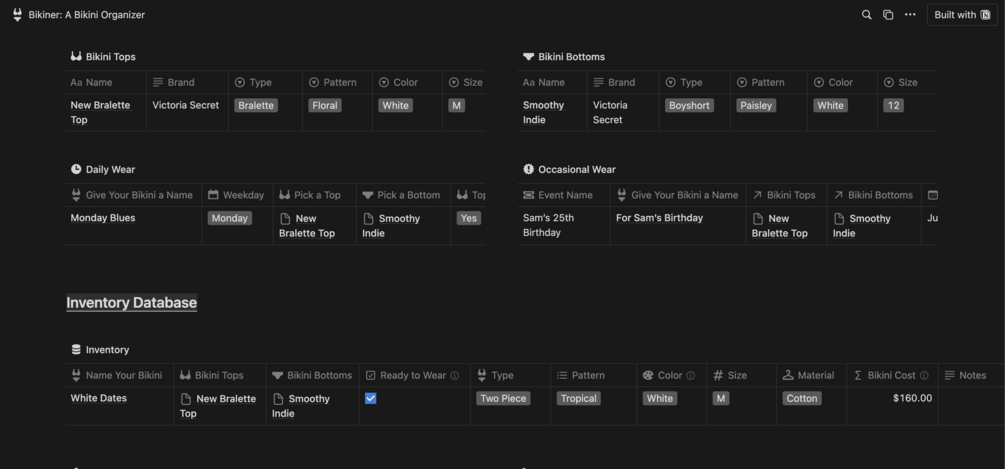The image size is (1005, 469).
Task: Click the Bikini Bottoms database title
Action: coord(571,57)
